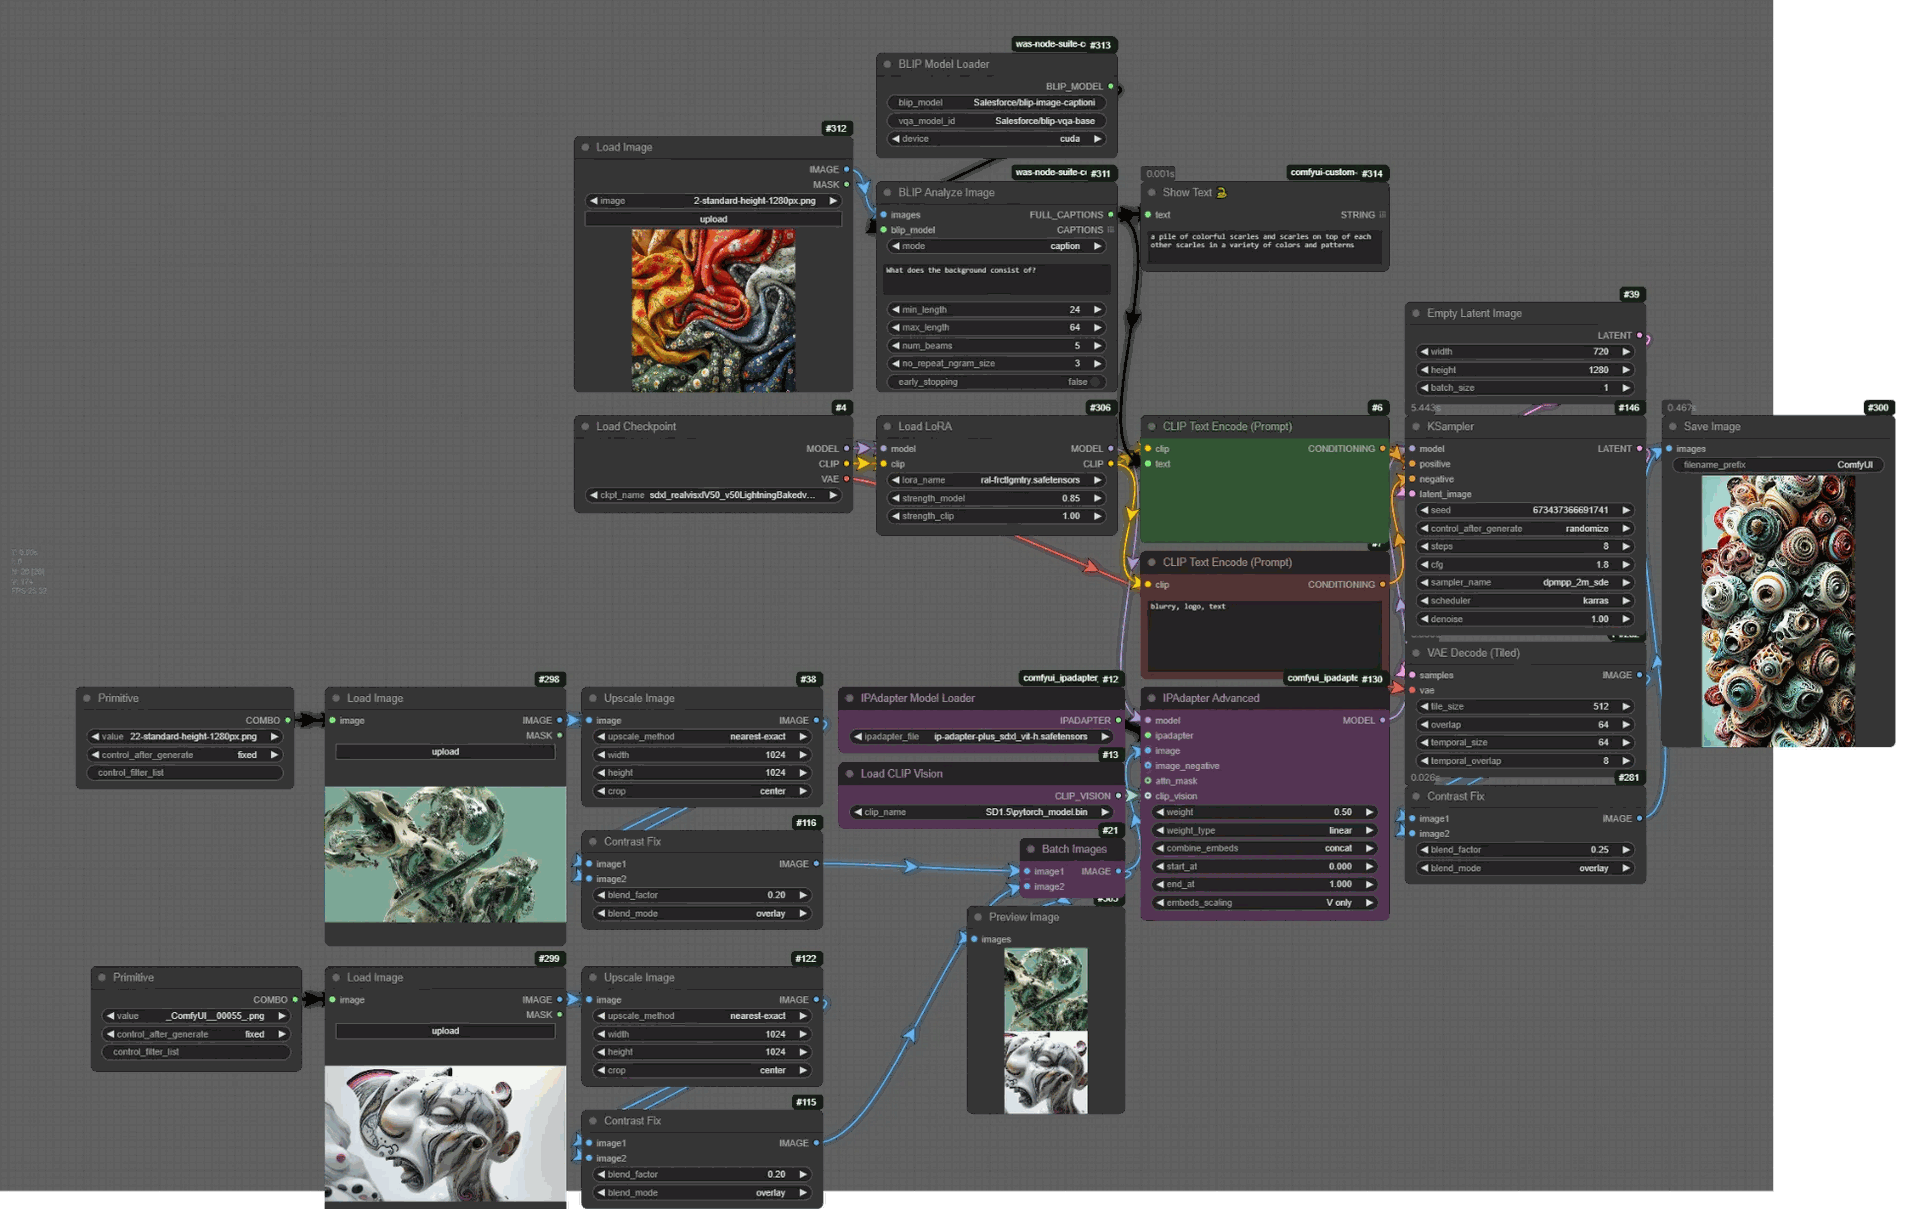
Task: Click the CONDITIONING output dot of negative prompt
Action: tap(1382, 585)
